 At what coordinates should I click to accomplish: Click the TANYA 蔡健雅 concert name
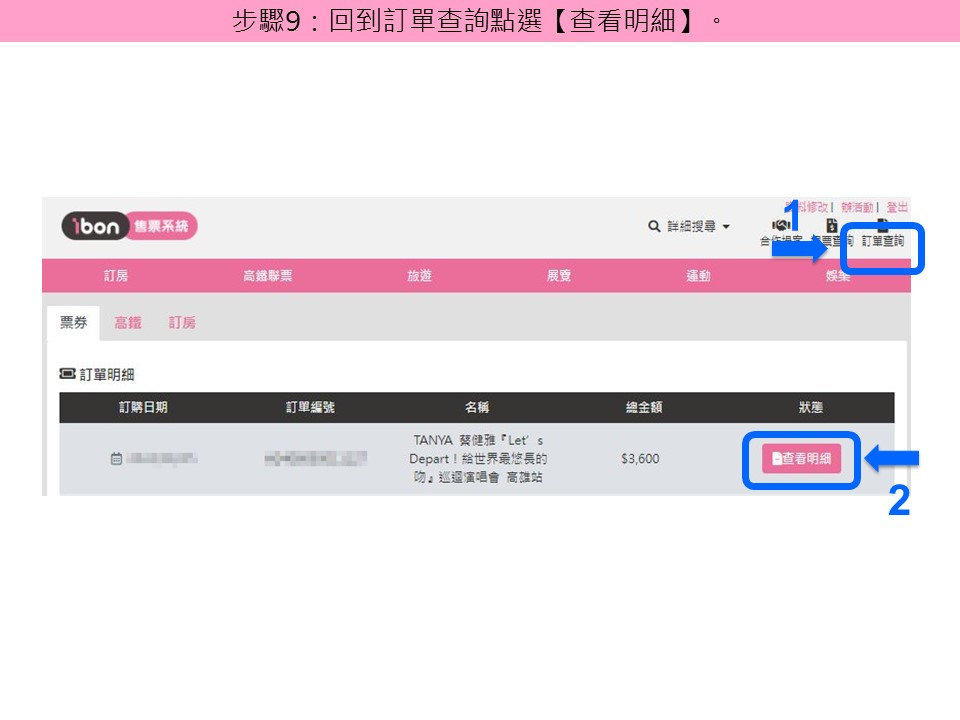click(478, 459)
